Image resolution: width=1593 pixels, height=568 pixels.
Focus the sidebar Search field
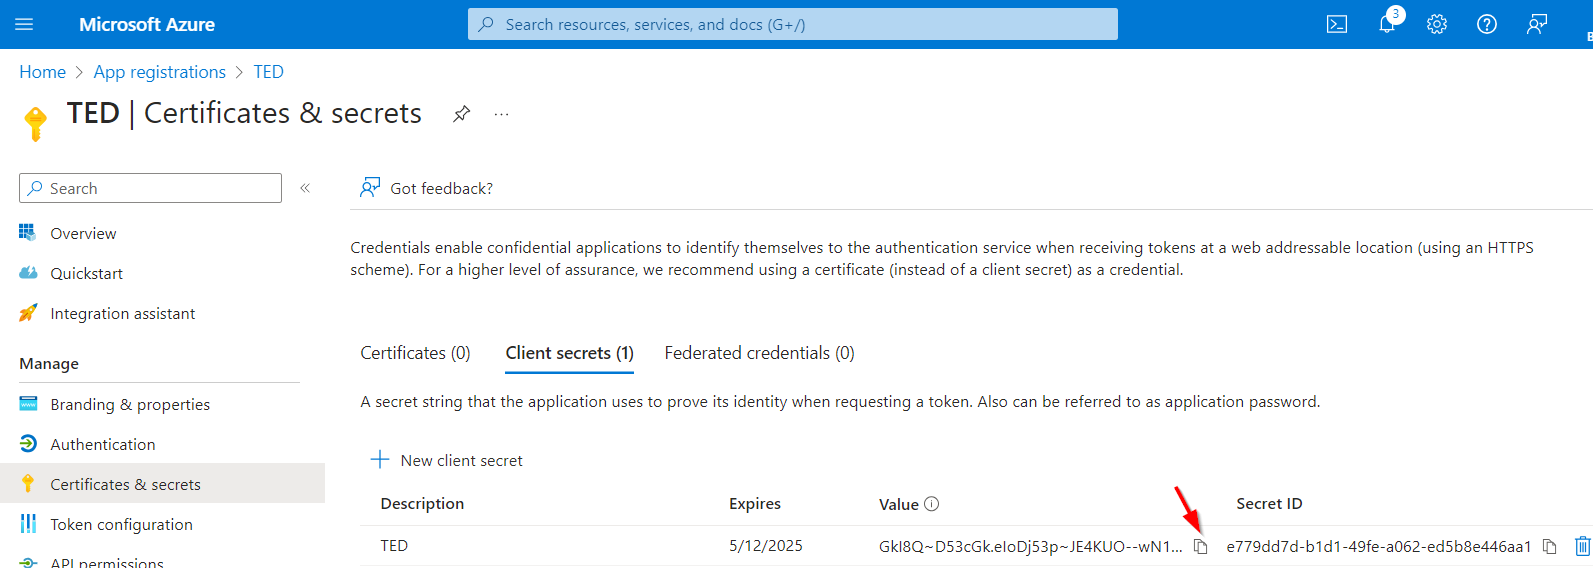point(150,188)
